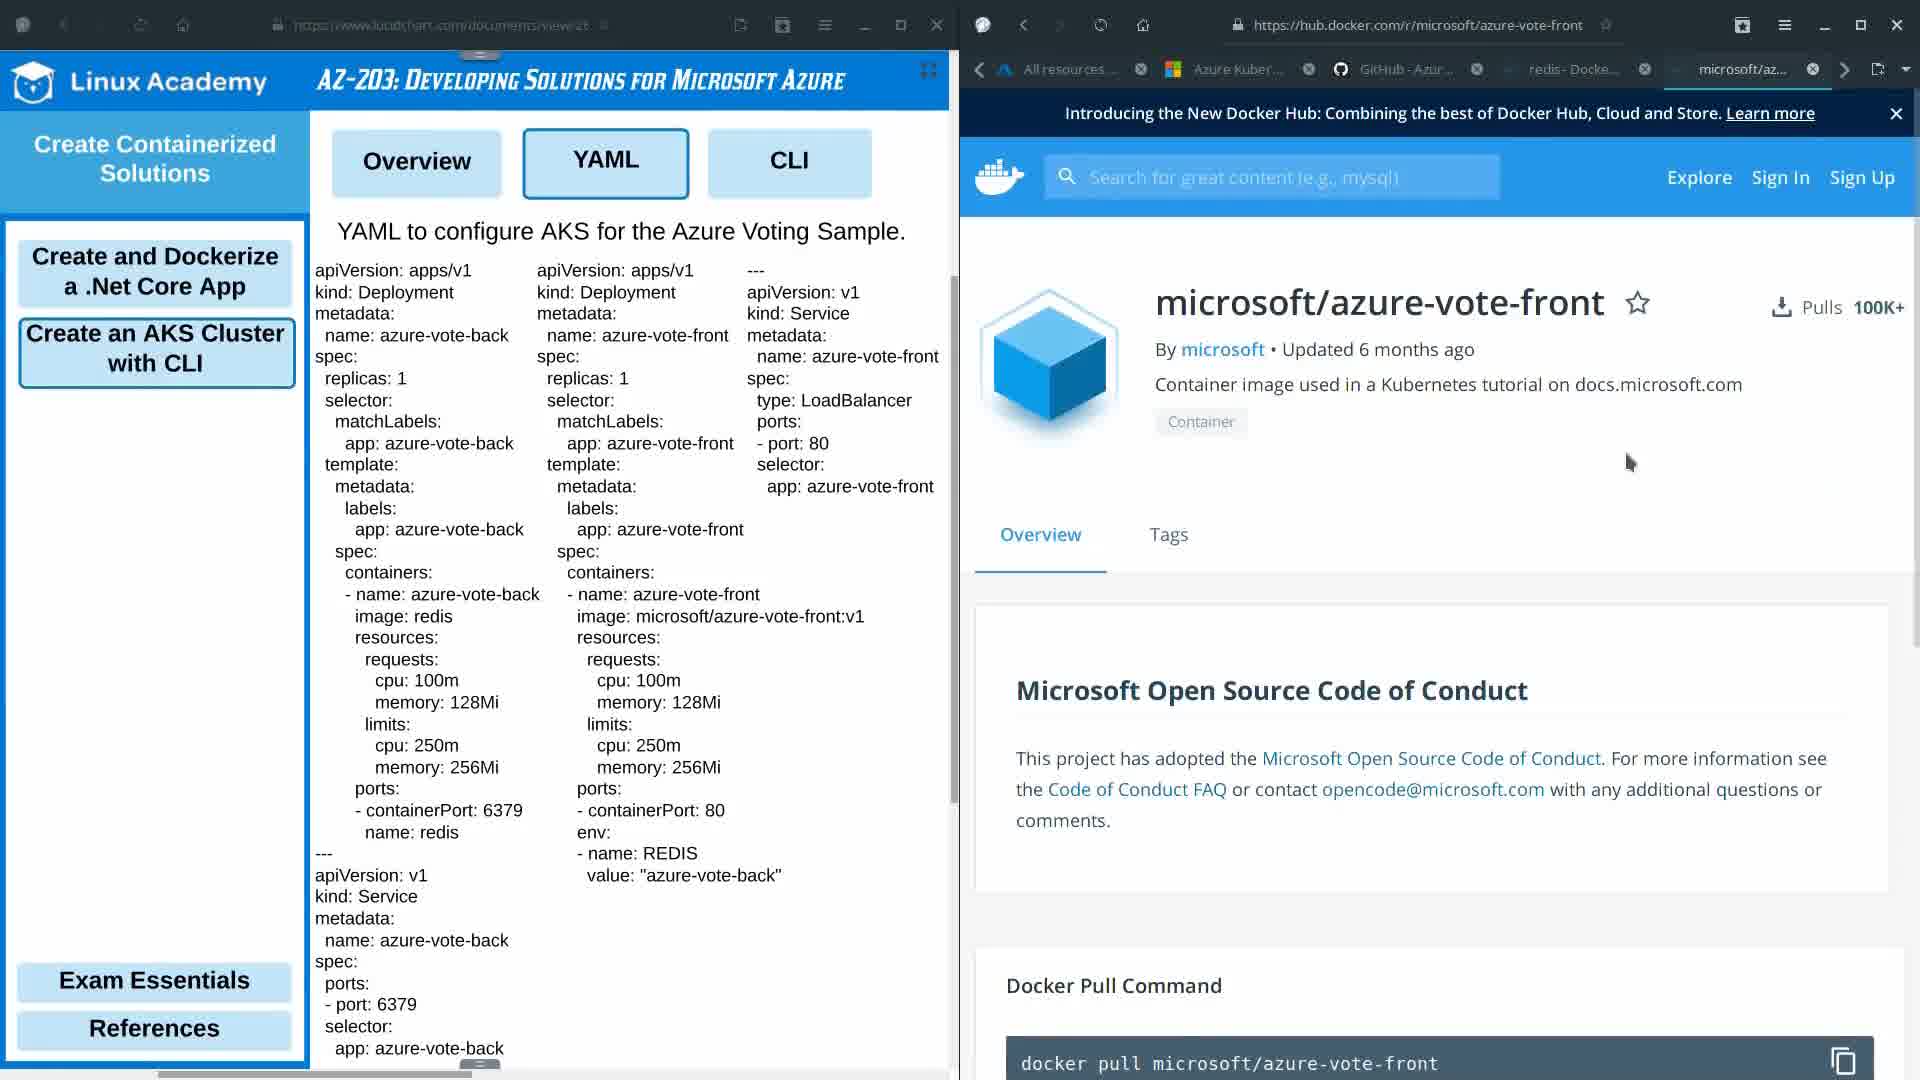Switch to the Tags tab
This screenshot has width=1920, height=1080.
[1168, 535]
